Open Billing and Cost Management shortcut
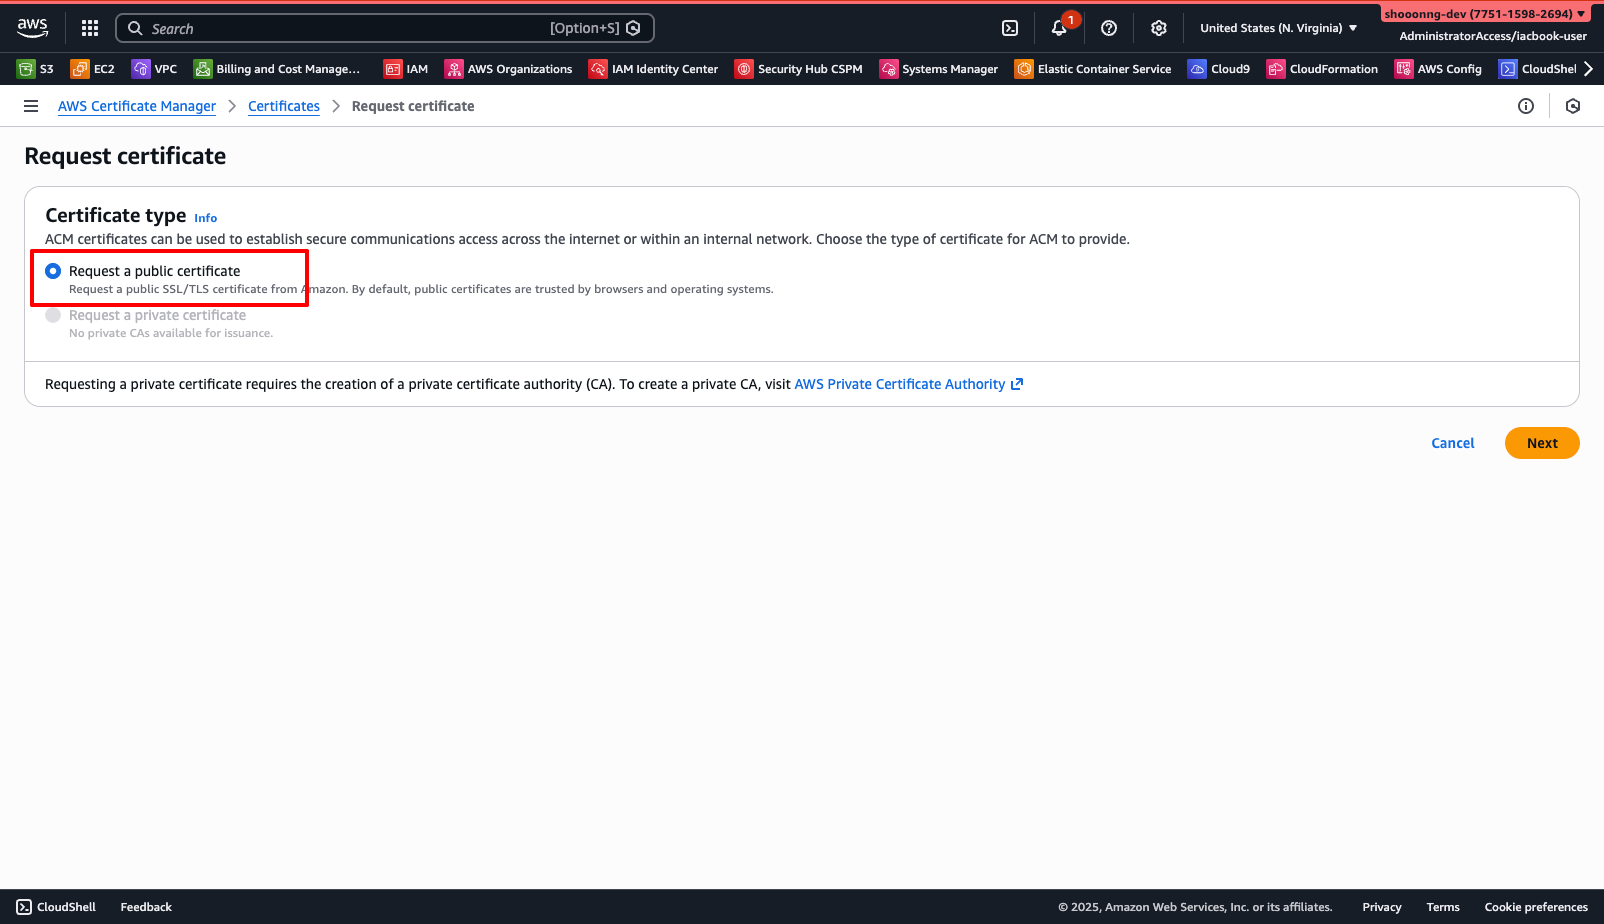1604x924 pixels. 277,69
